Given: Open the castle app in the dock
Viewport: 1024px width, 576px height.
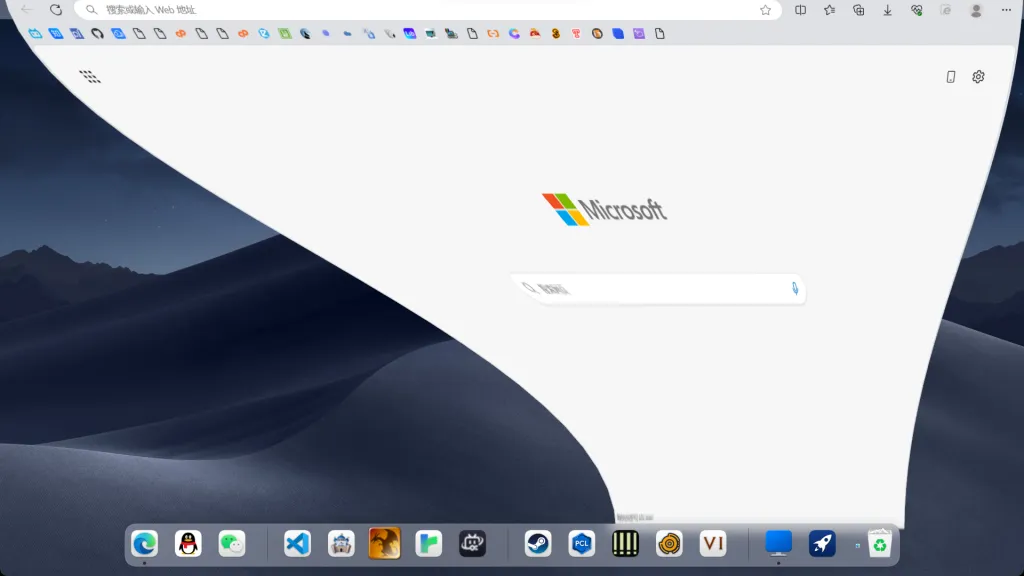Looking at the screenshot, I should coord(341,543).
